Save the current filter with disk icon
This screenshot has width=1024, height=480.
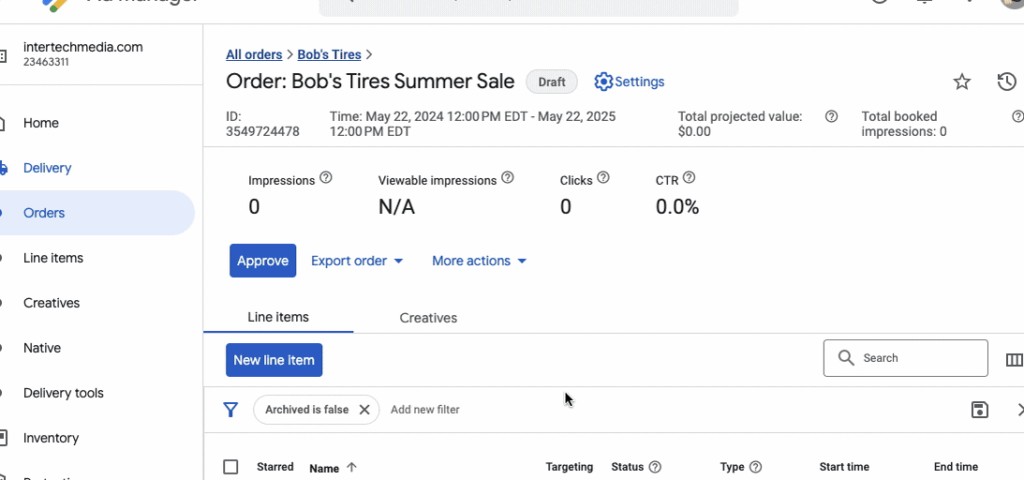pyautogui.click(x=979, y=409)
